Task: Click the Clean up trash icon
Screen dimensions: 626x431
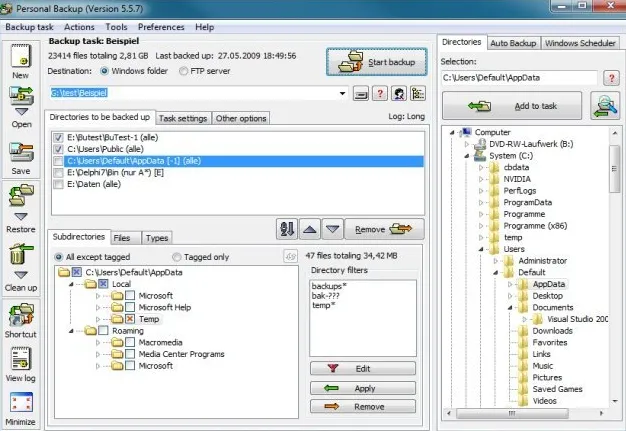Action: (x=21, y=254)
